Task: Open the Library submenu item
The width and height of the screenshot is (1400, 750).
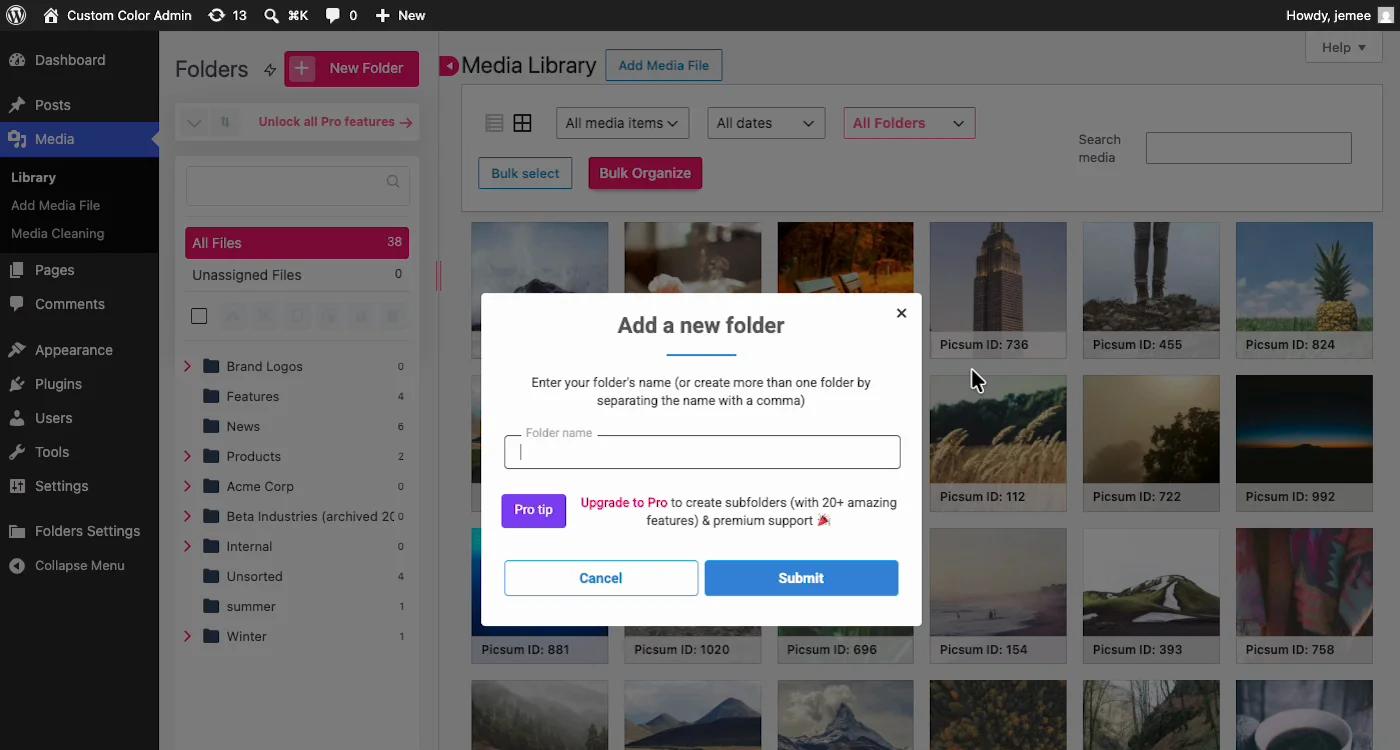Action: pos(33,177)
